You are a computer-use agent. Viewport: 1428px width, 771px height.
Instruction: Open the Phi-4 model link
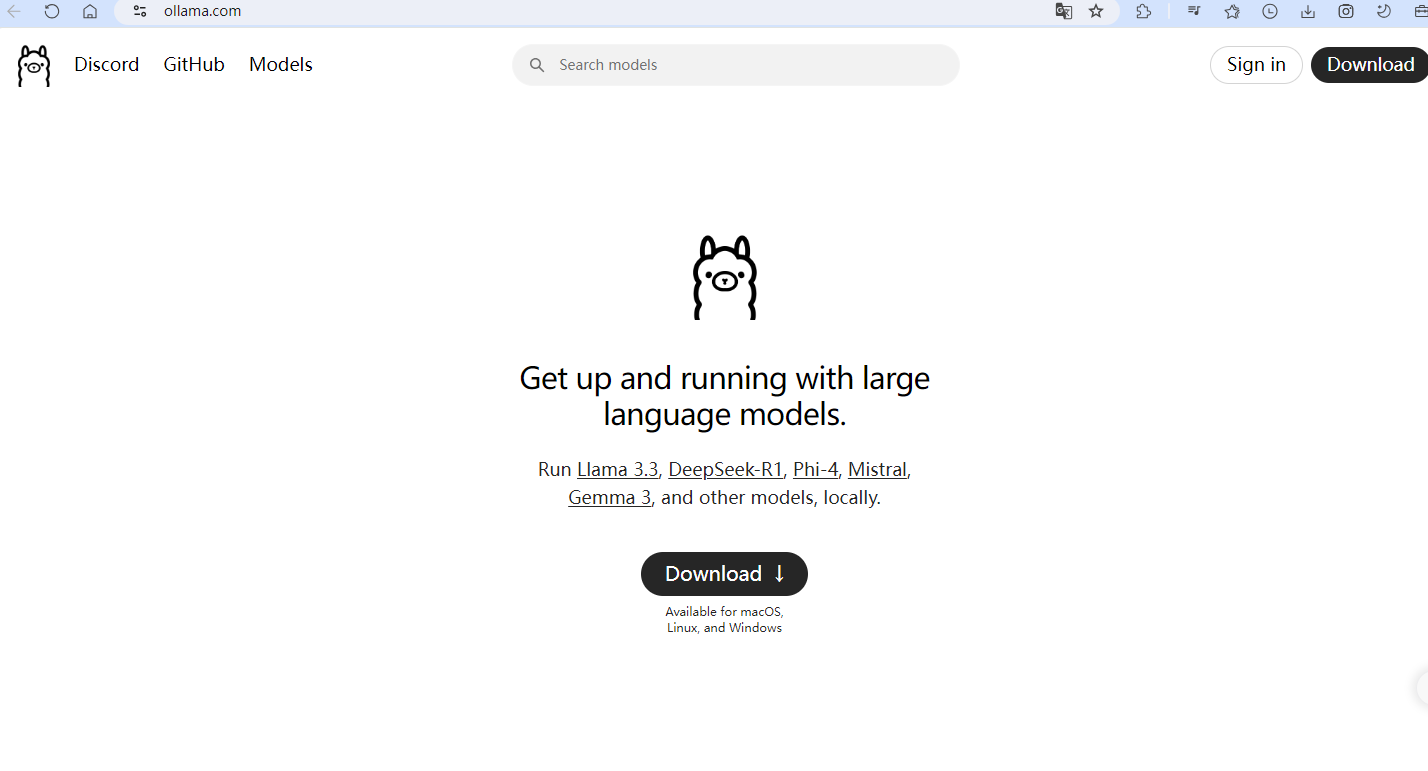tap(816, 469)
